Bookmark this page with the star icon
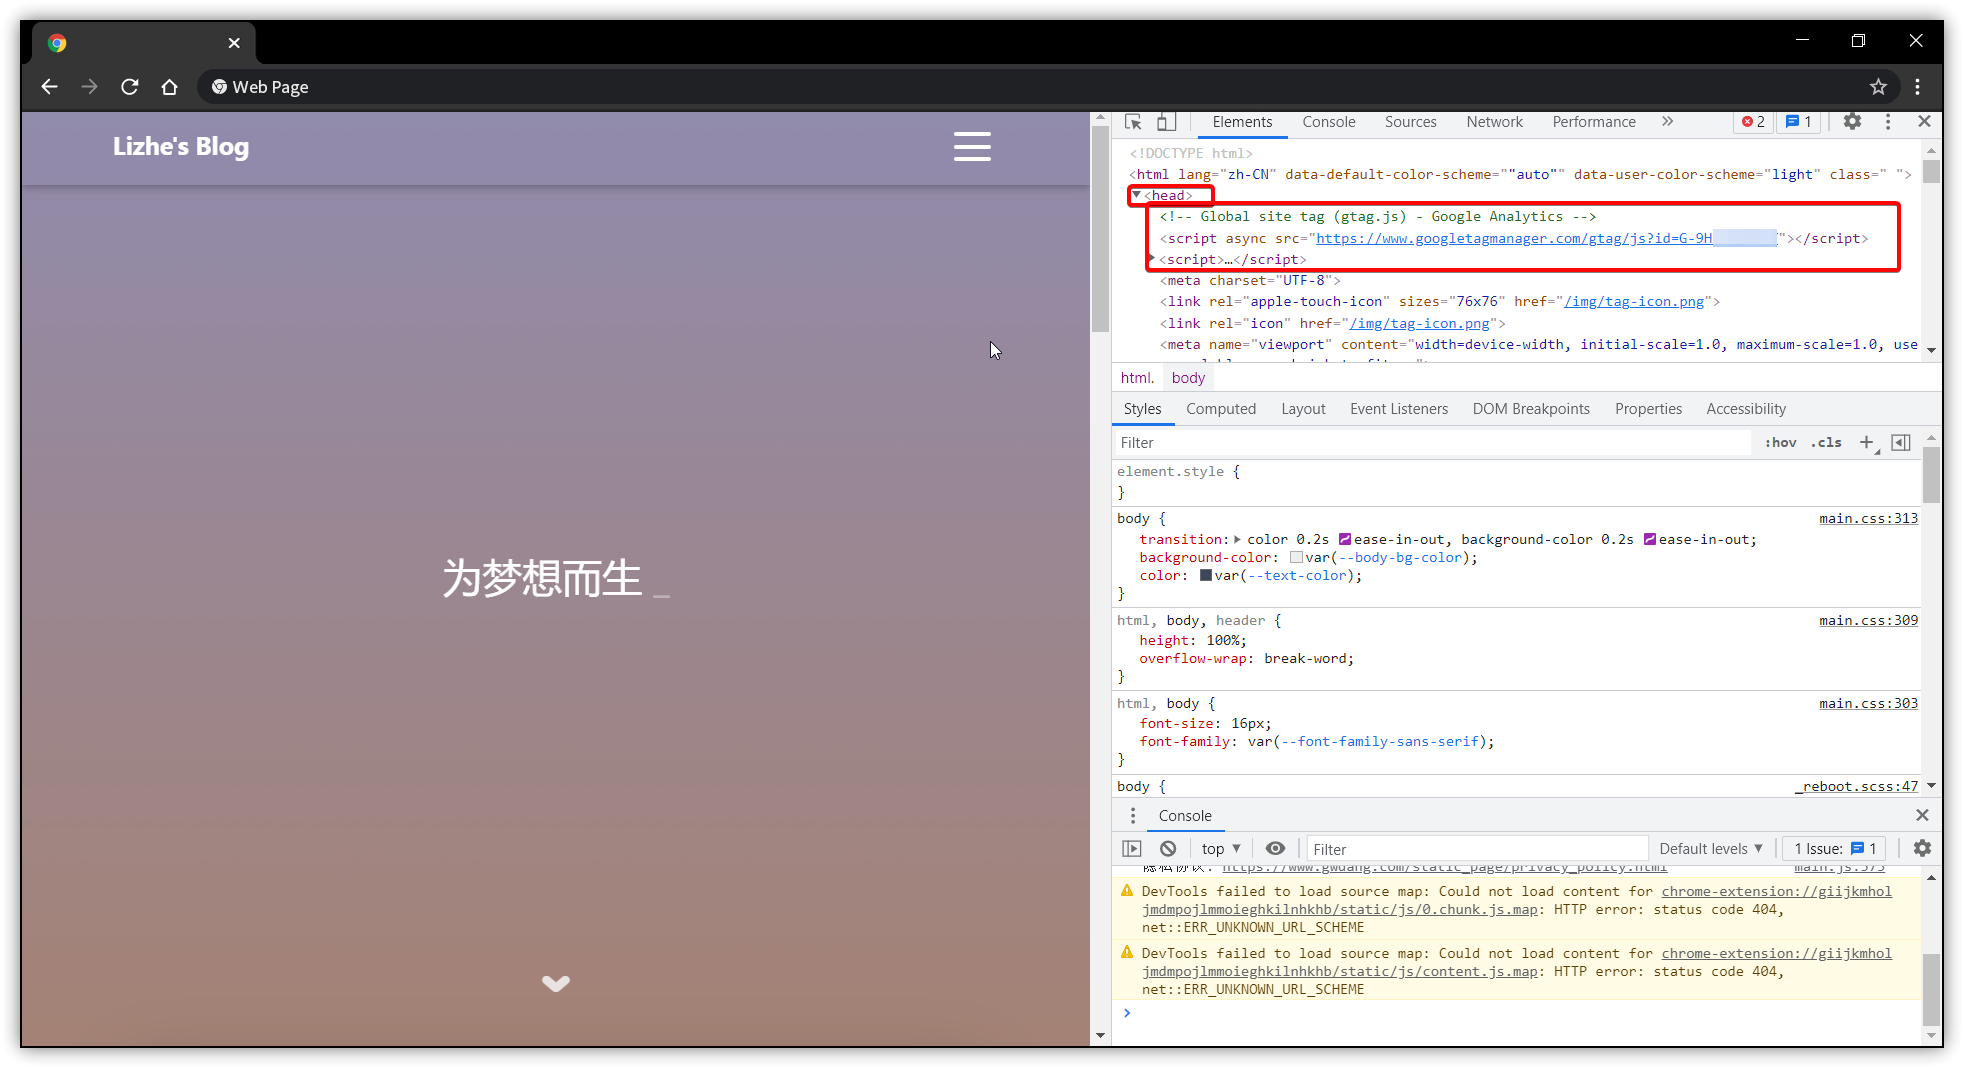Image resolution: width=1964 pixels, height=1068 pixels. pos(1878,87)
